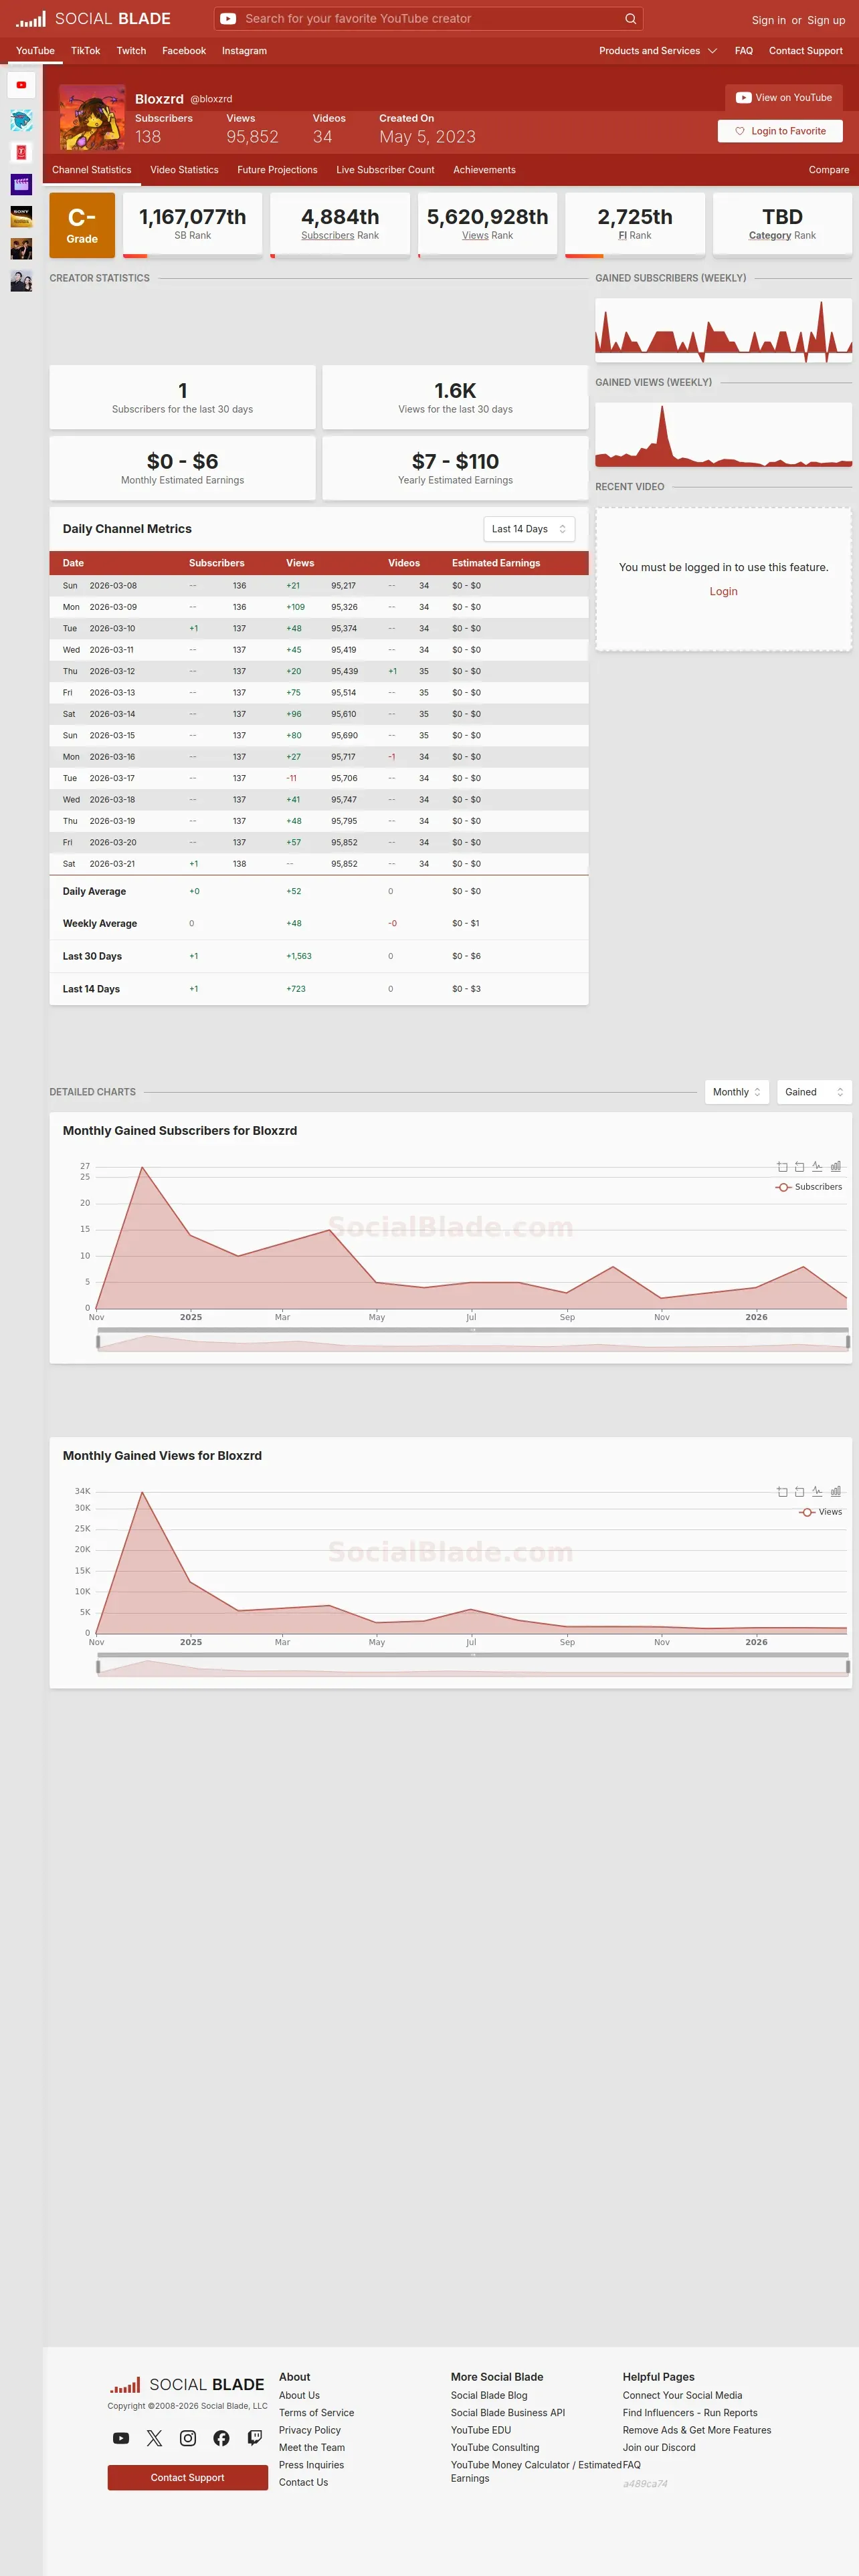Viewport: 859px width, 2576px height.
Task: Toggle the Subscribers legend series in chart
Action: pyautogui.click(x=808, y=1187)
